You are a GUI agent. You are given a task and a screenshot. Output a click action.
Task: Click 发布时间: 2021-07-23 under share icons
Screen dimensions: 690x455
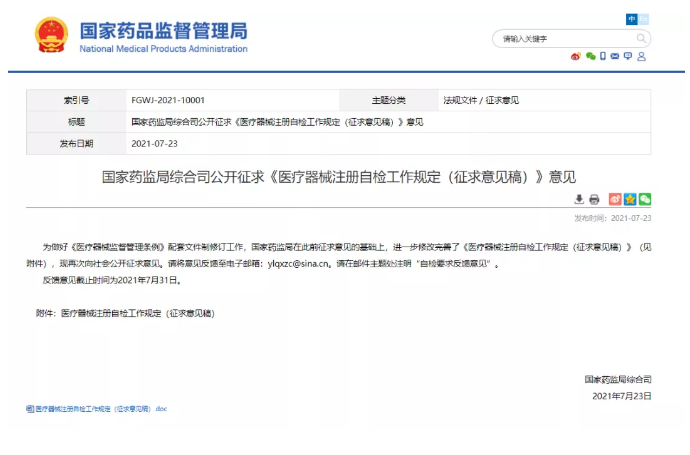(613, 218)
